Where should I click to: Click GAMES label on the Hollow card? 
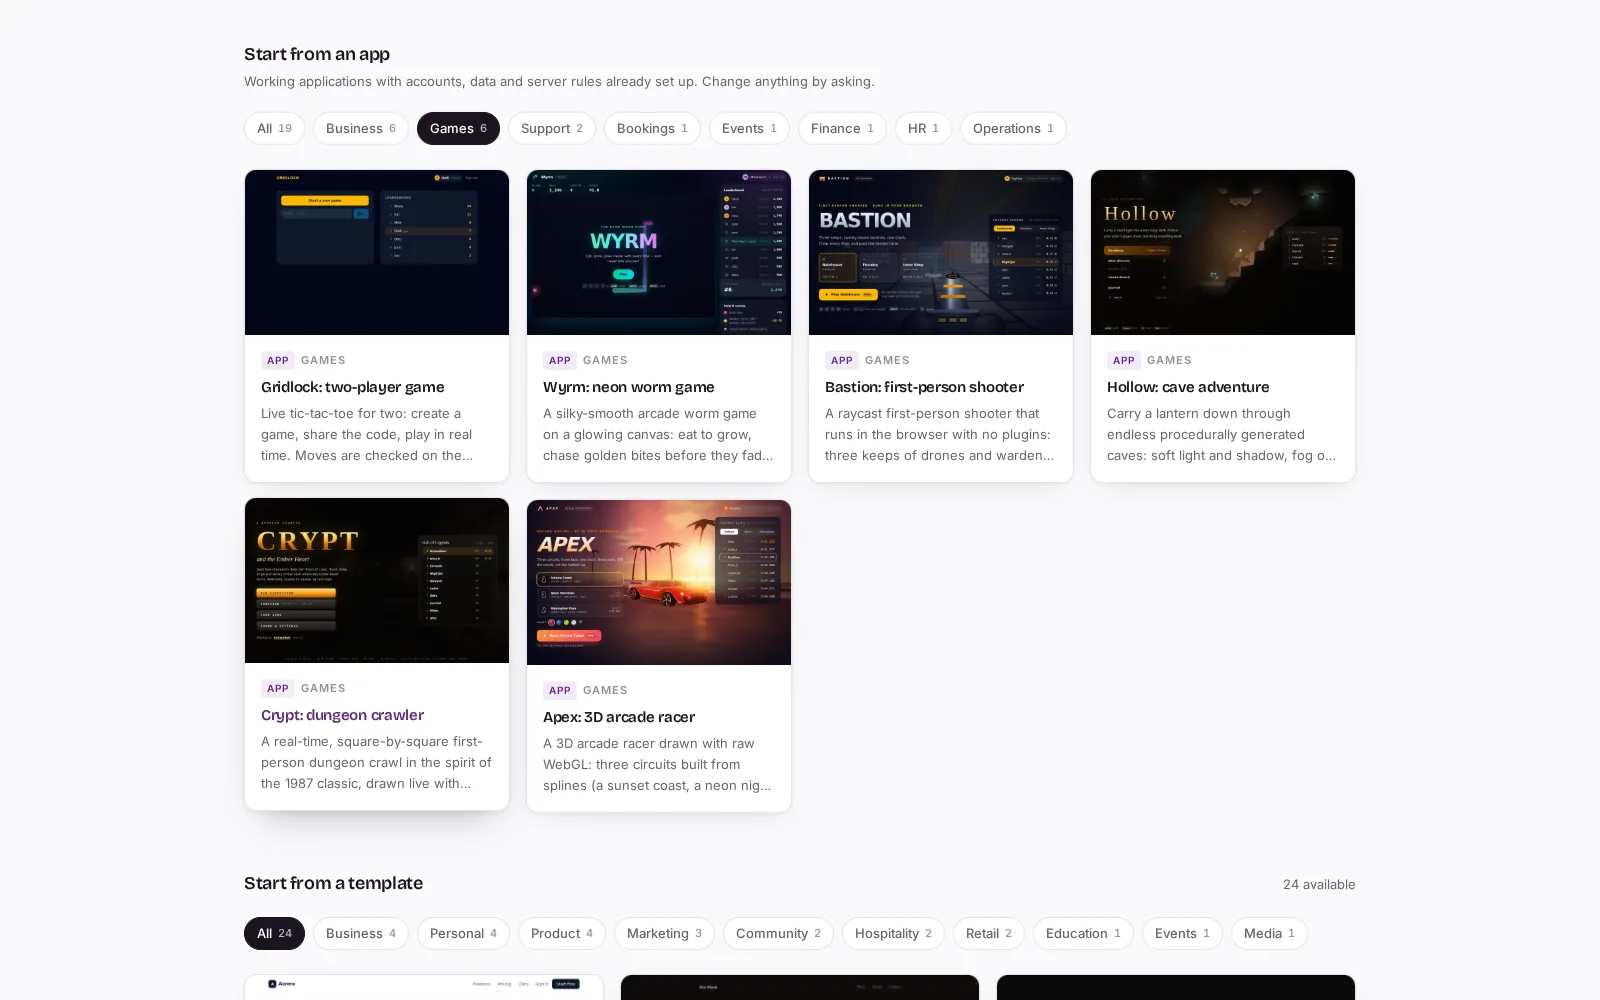[x=1169, y=360]
